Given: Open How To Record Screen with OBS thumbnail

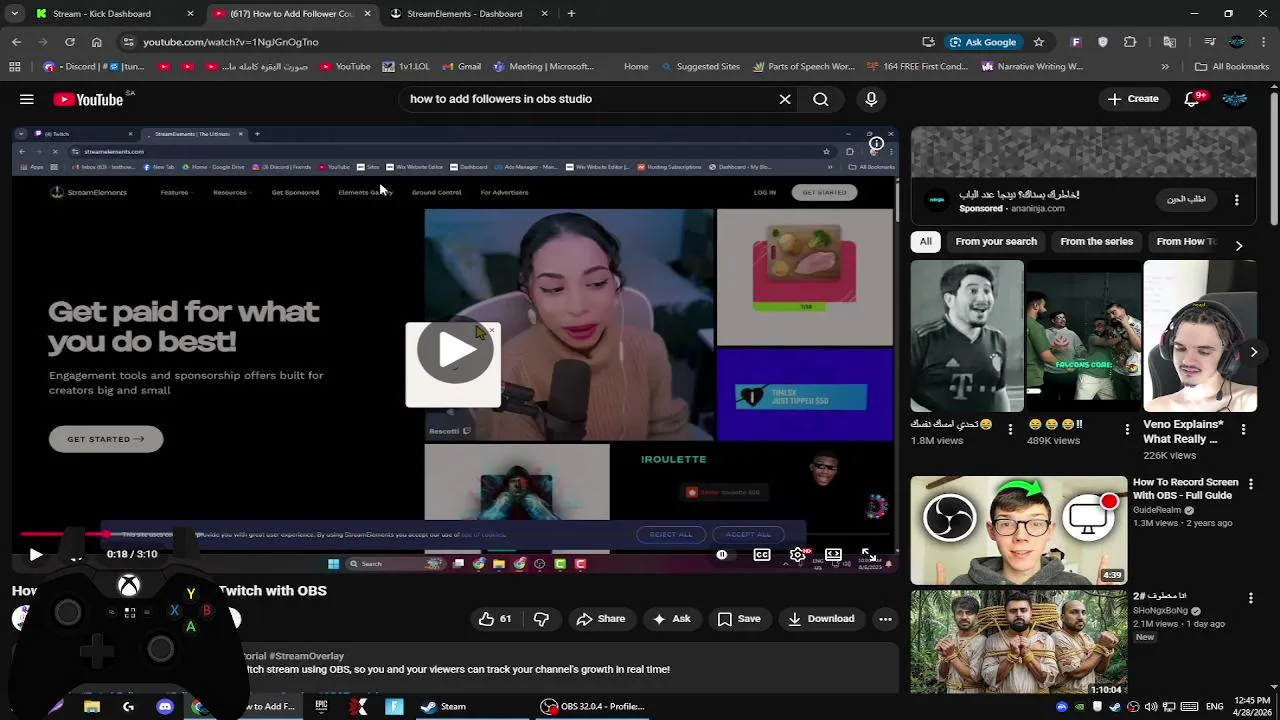Looking at the screenshot, I should 1018,529.
